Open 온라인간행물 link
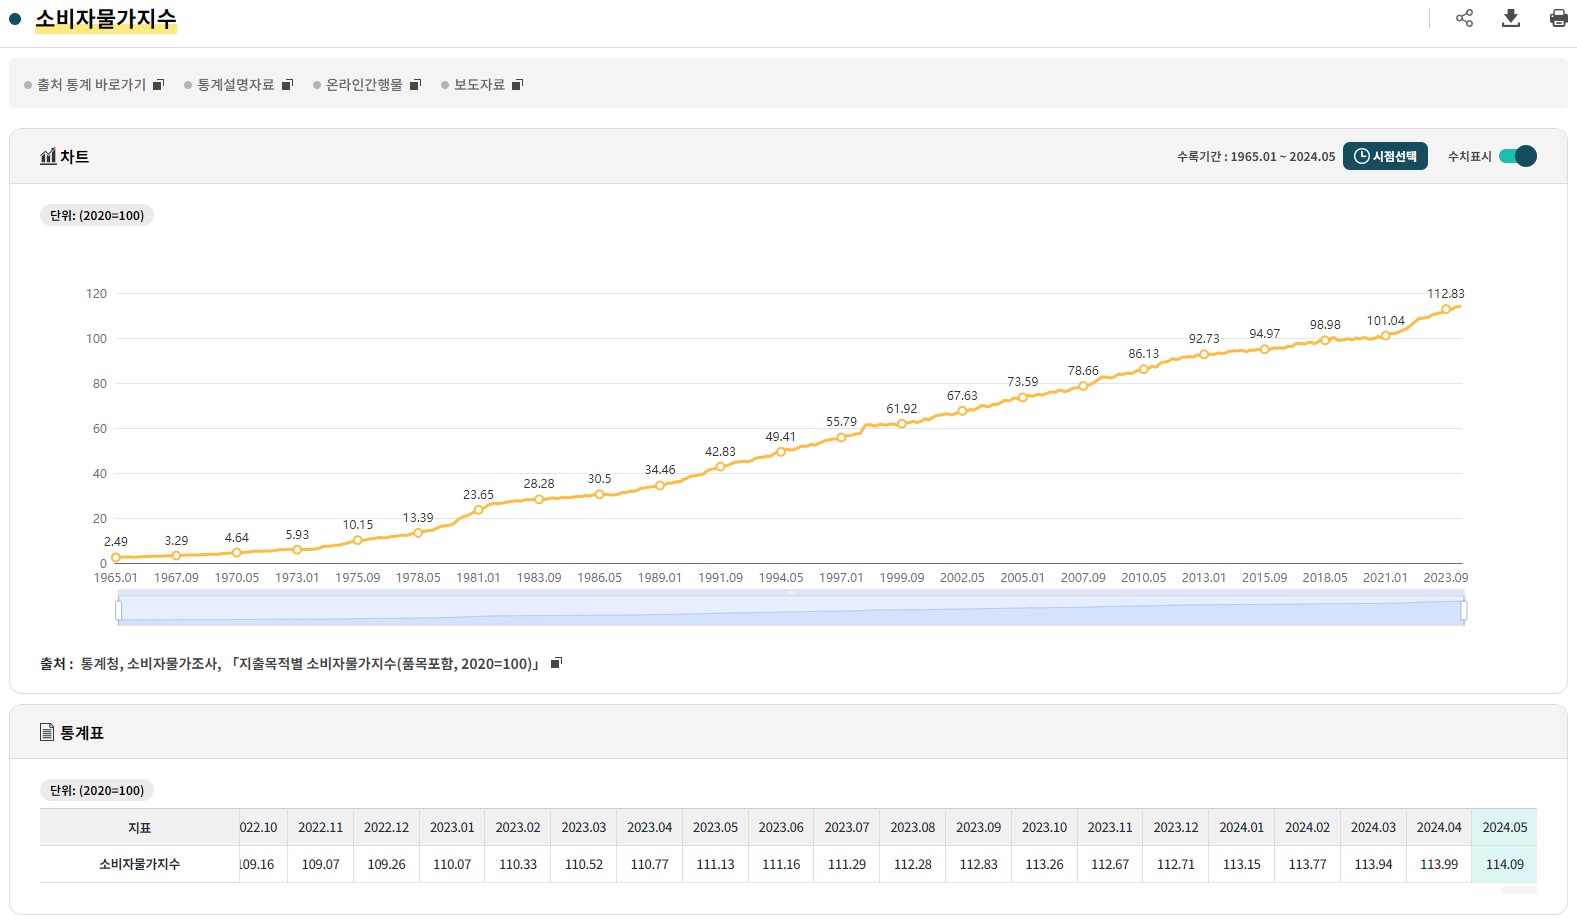The image size is (1577, 920). [364, 85]
